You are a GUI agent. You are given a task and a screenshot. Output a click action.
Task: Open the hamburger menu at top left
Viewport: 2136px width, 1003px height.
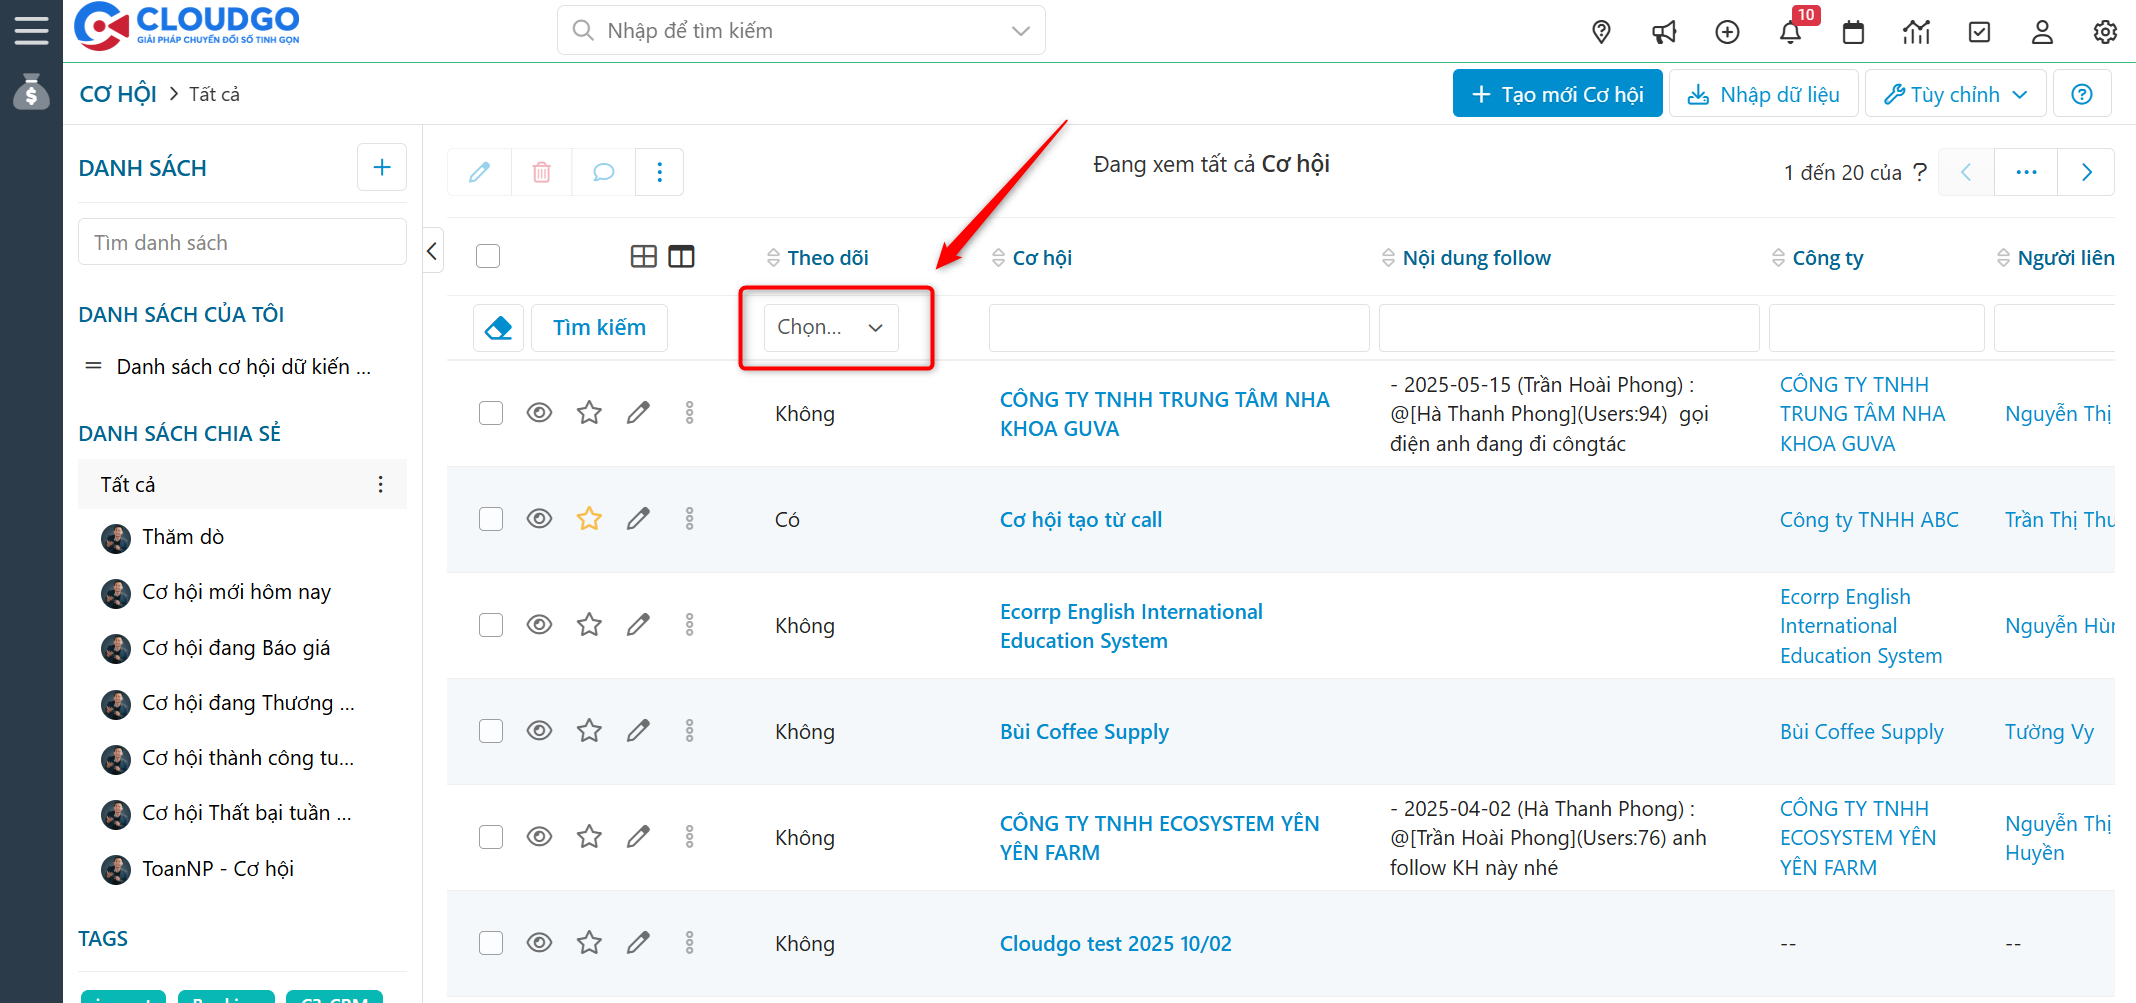(31, 29)
